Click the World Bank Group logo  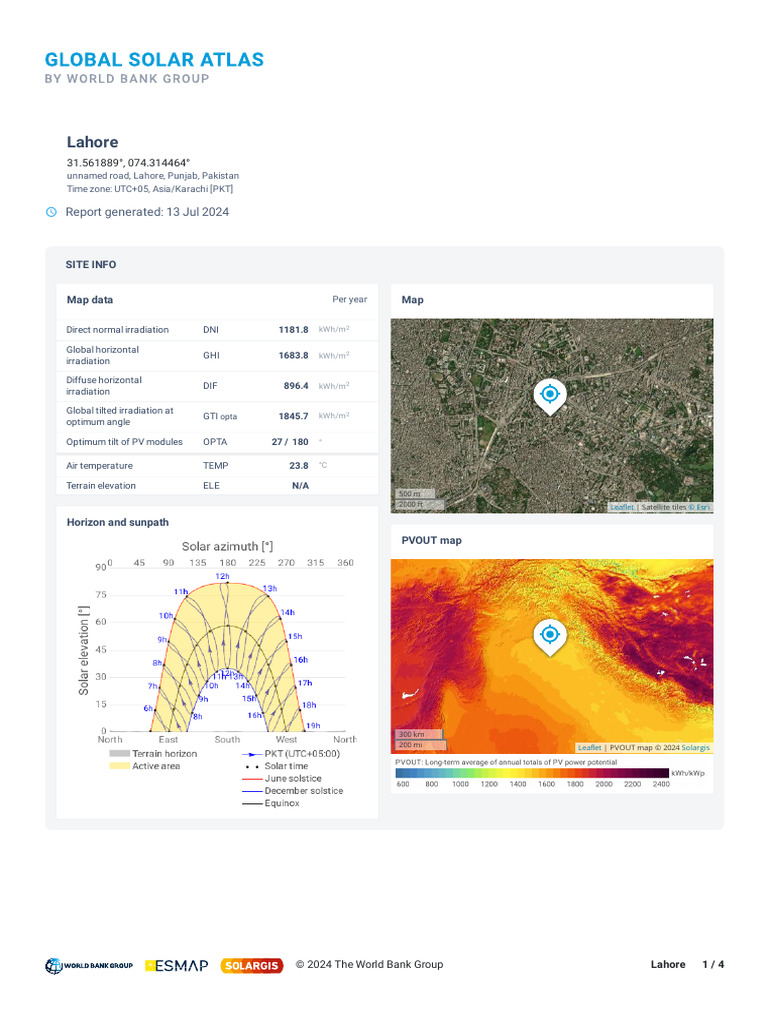point(89,965)
